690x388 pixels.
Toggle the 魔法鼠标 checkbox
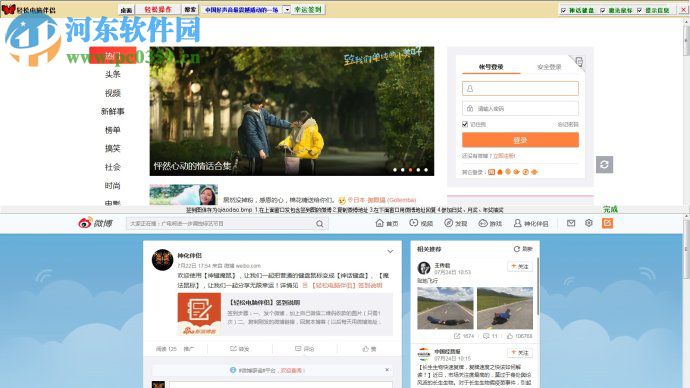(x=603, y=10)
